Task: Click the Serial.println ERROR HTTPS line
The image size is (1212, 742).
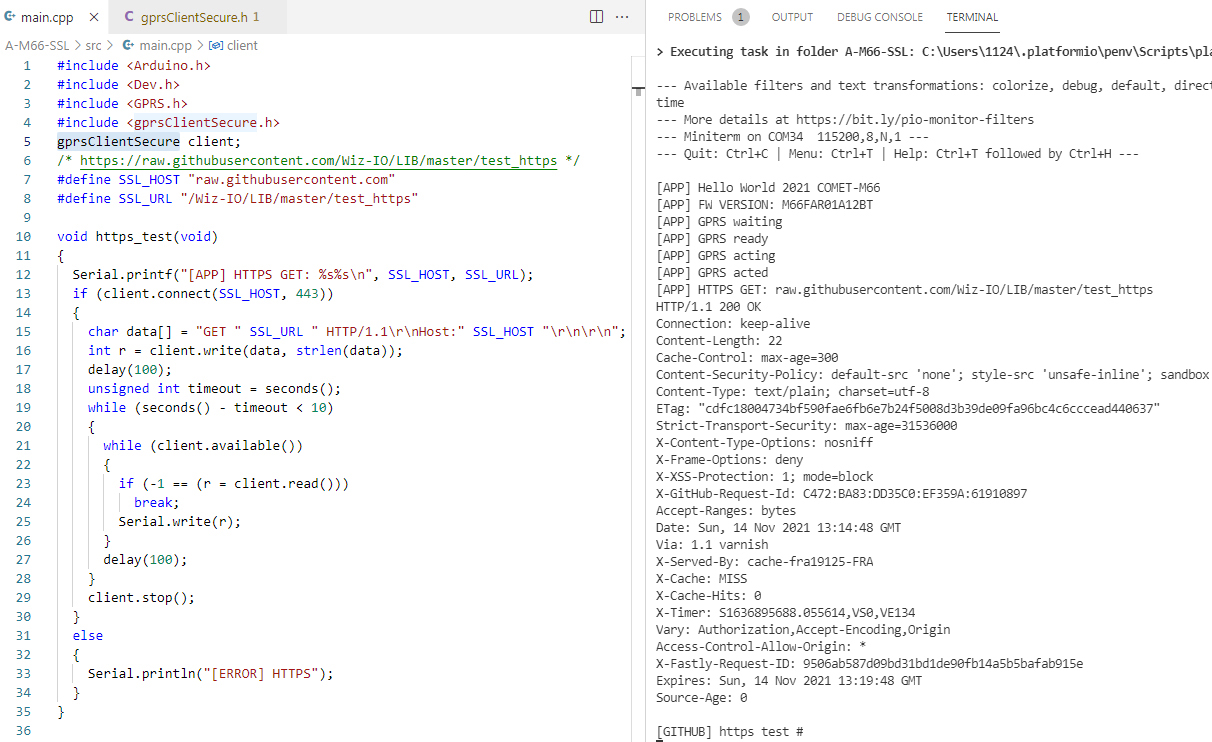Action: click(x=211, y=673)
